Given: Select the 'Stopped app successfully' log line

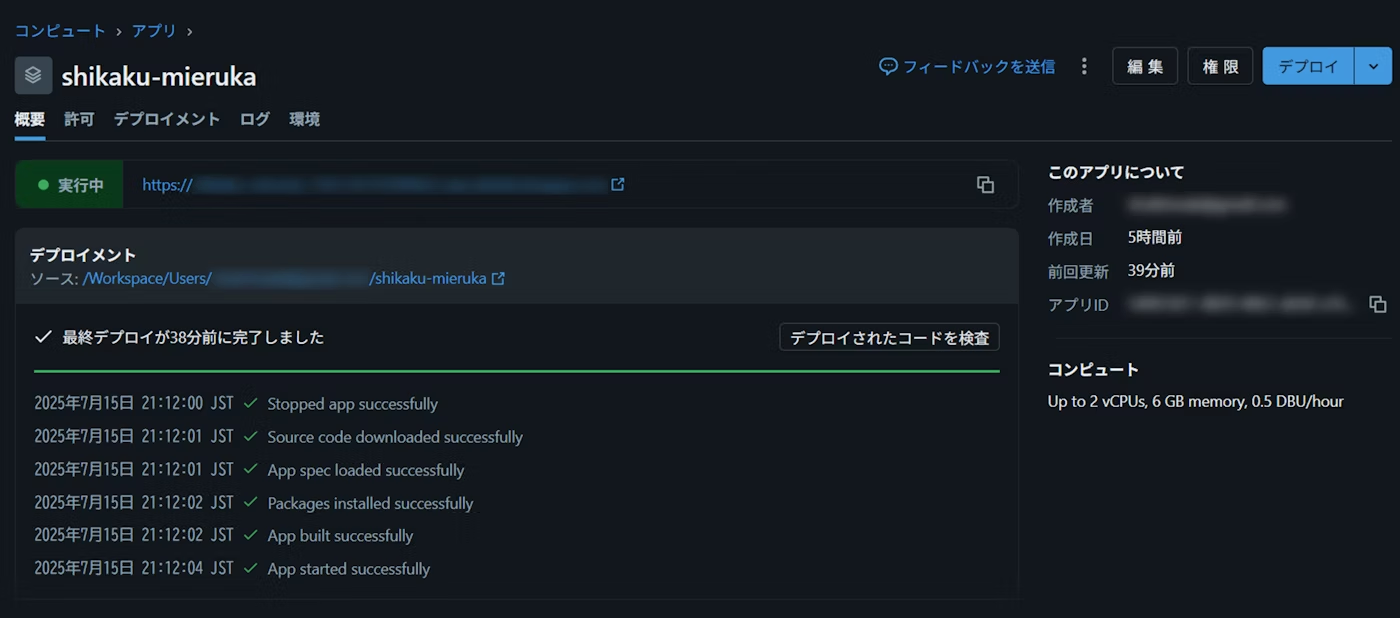Looking at the screenshot, I should click(352, 404).
